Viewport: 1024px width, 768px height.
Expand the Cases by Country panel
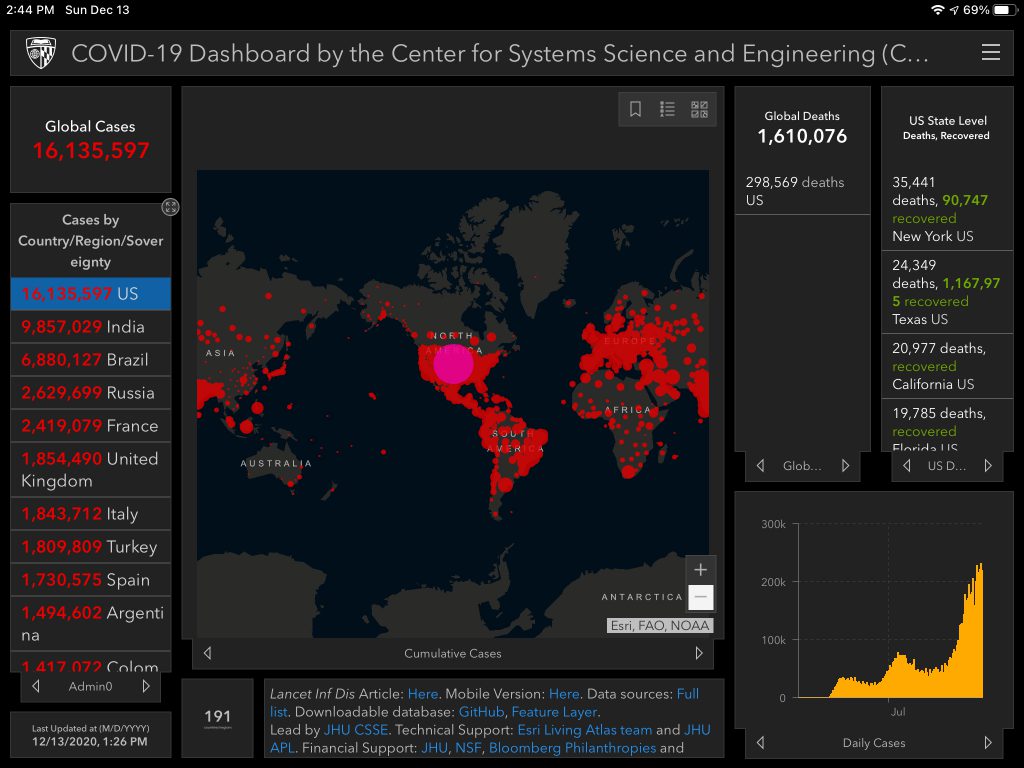[x=171, y=207]
